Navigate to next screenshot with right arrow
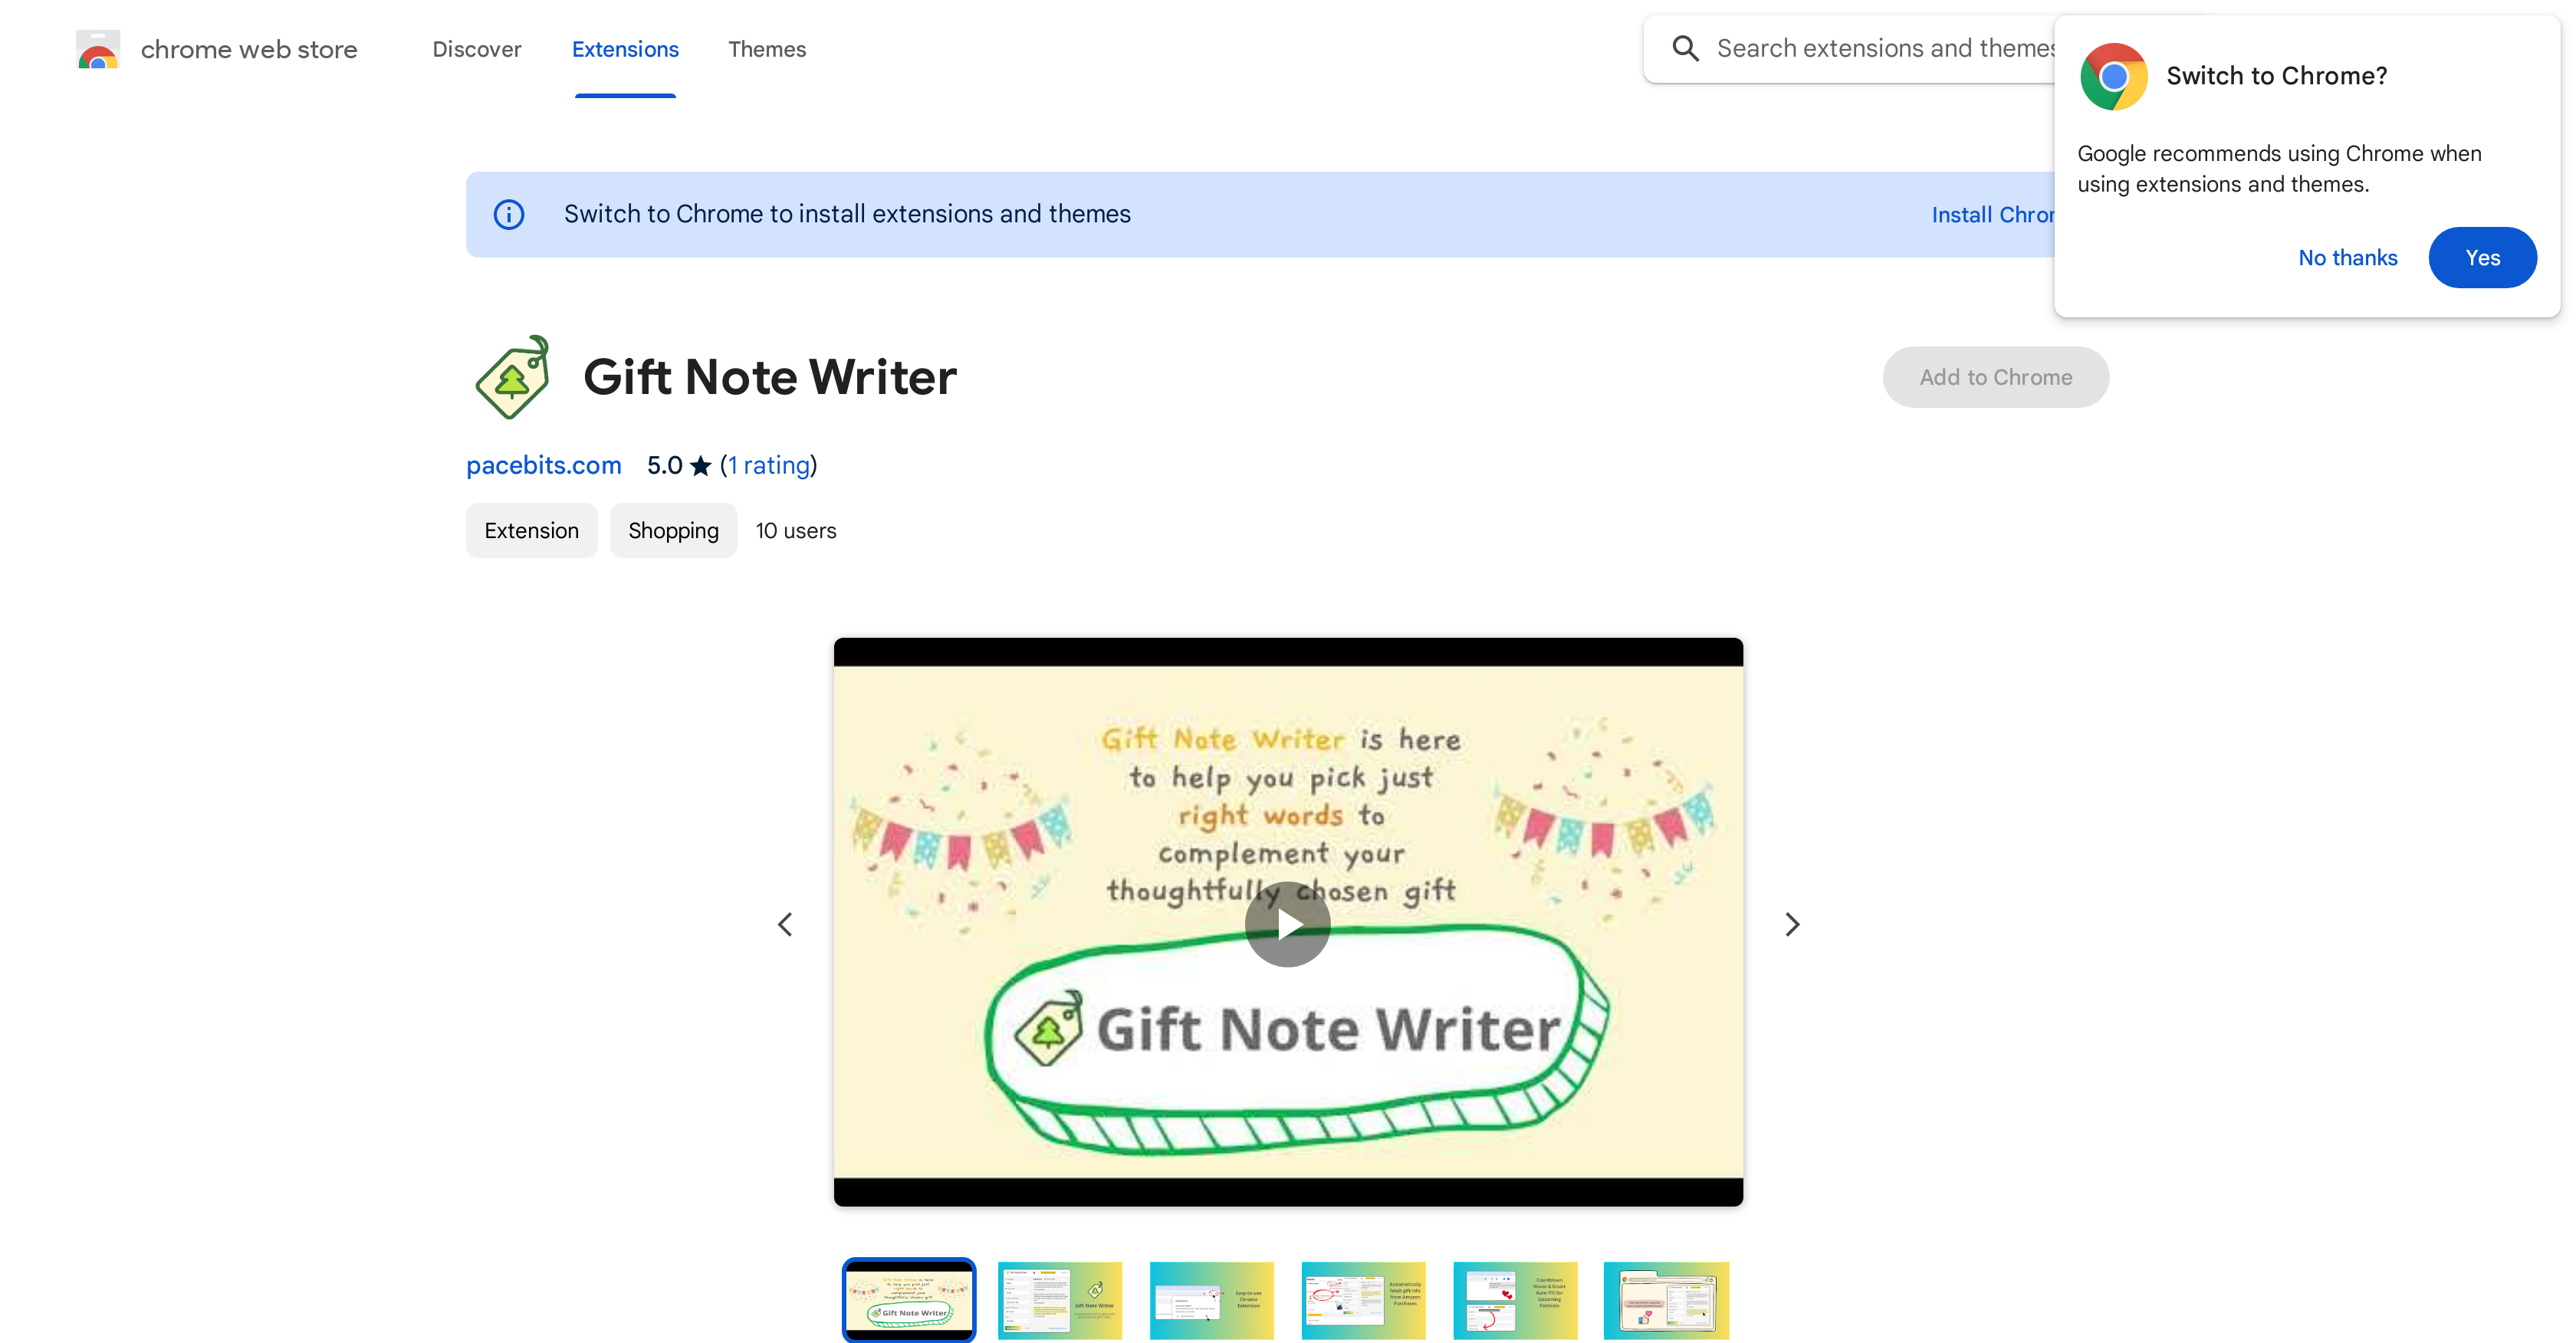The width and height of the screenshot is (2576, 1343). pos(1792,924)
